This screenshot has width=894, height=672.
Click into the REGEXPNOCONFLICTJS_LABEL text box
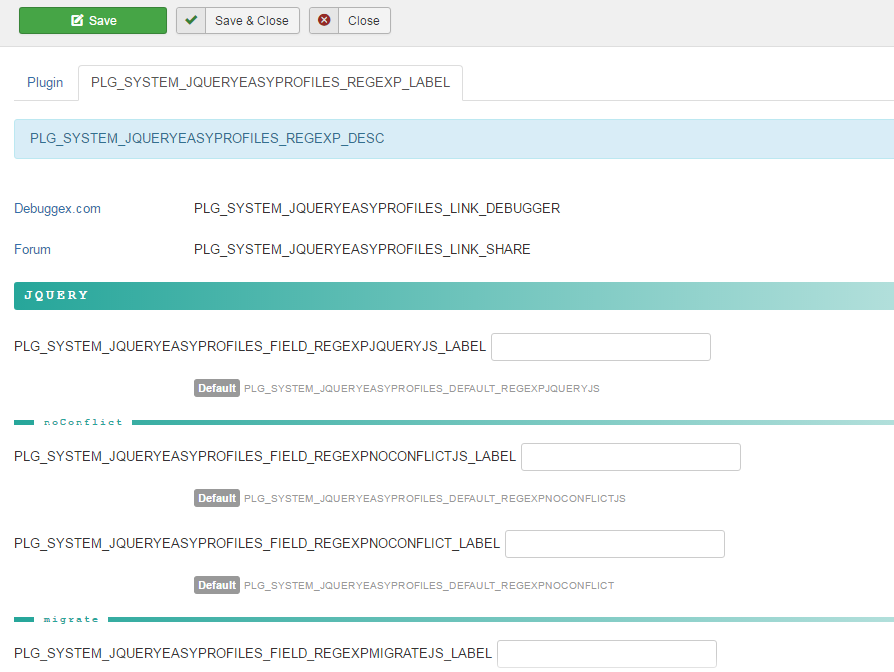[630, 457]
